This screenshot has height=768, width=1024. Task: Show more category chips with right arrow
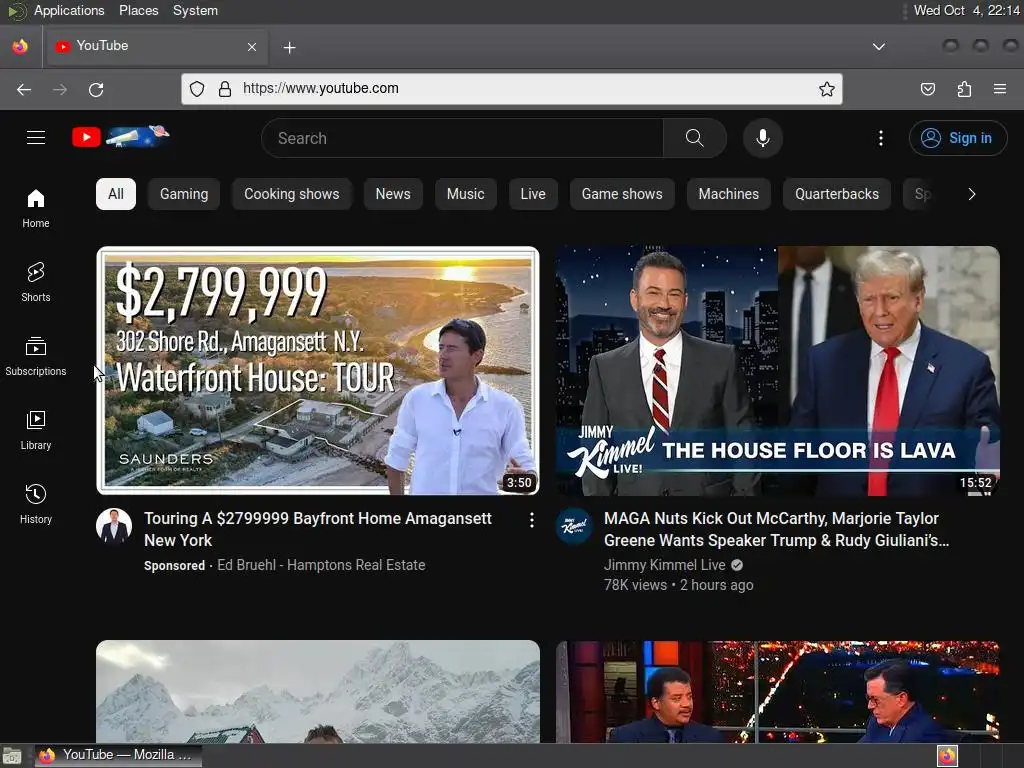972,194
